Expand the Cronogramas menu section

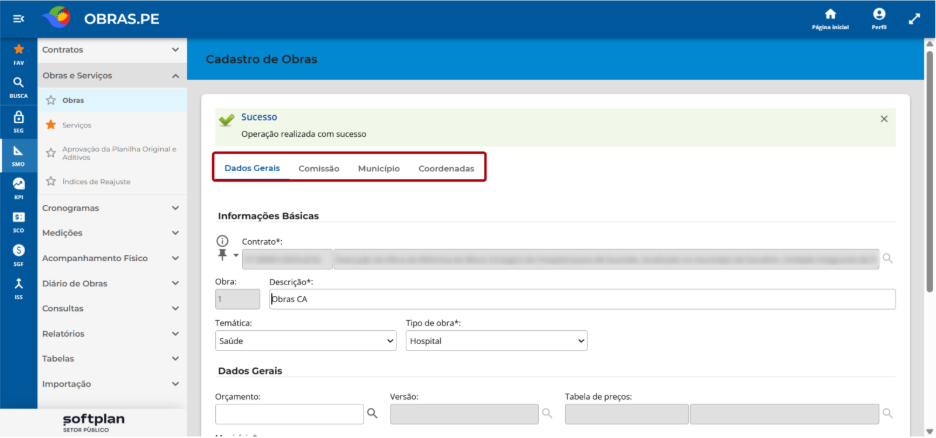(x=112, y=208)
